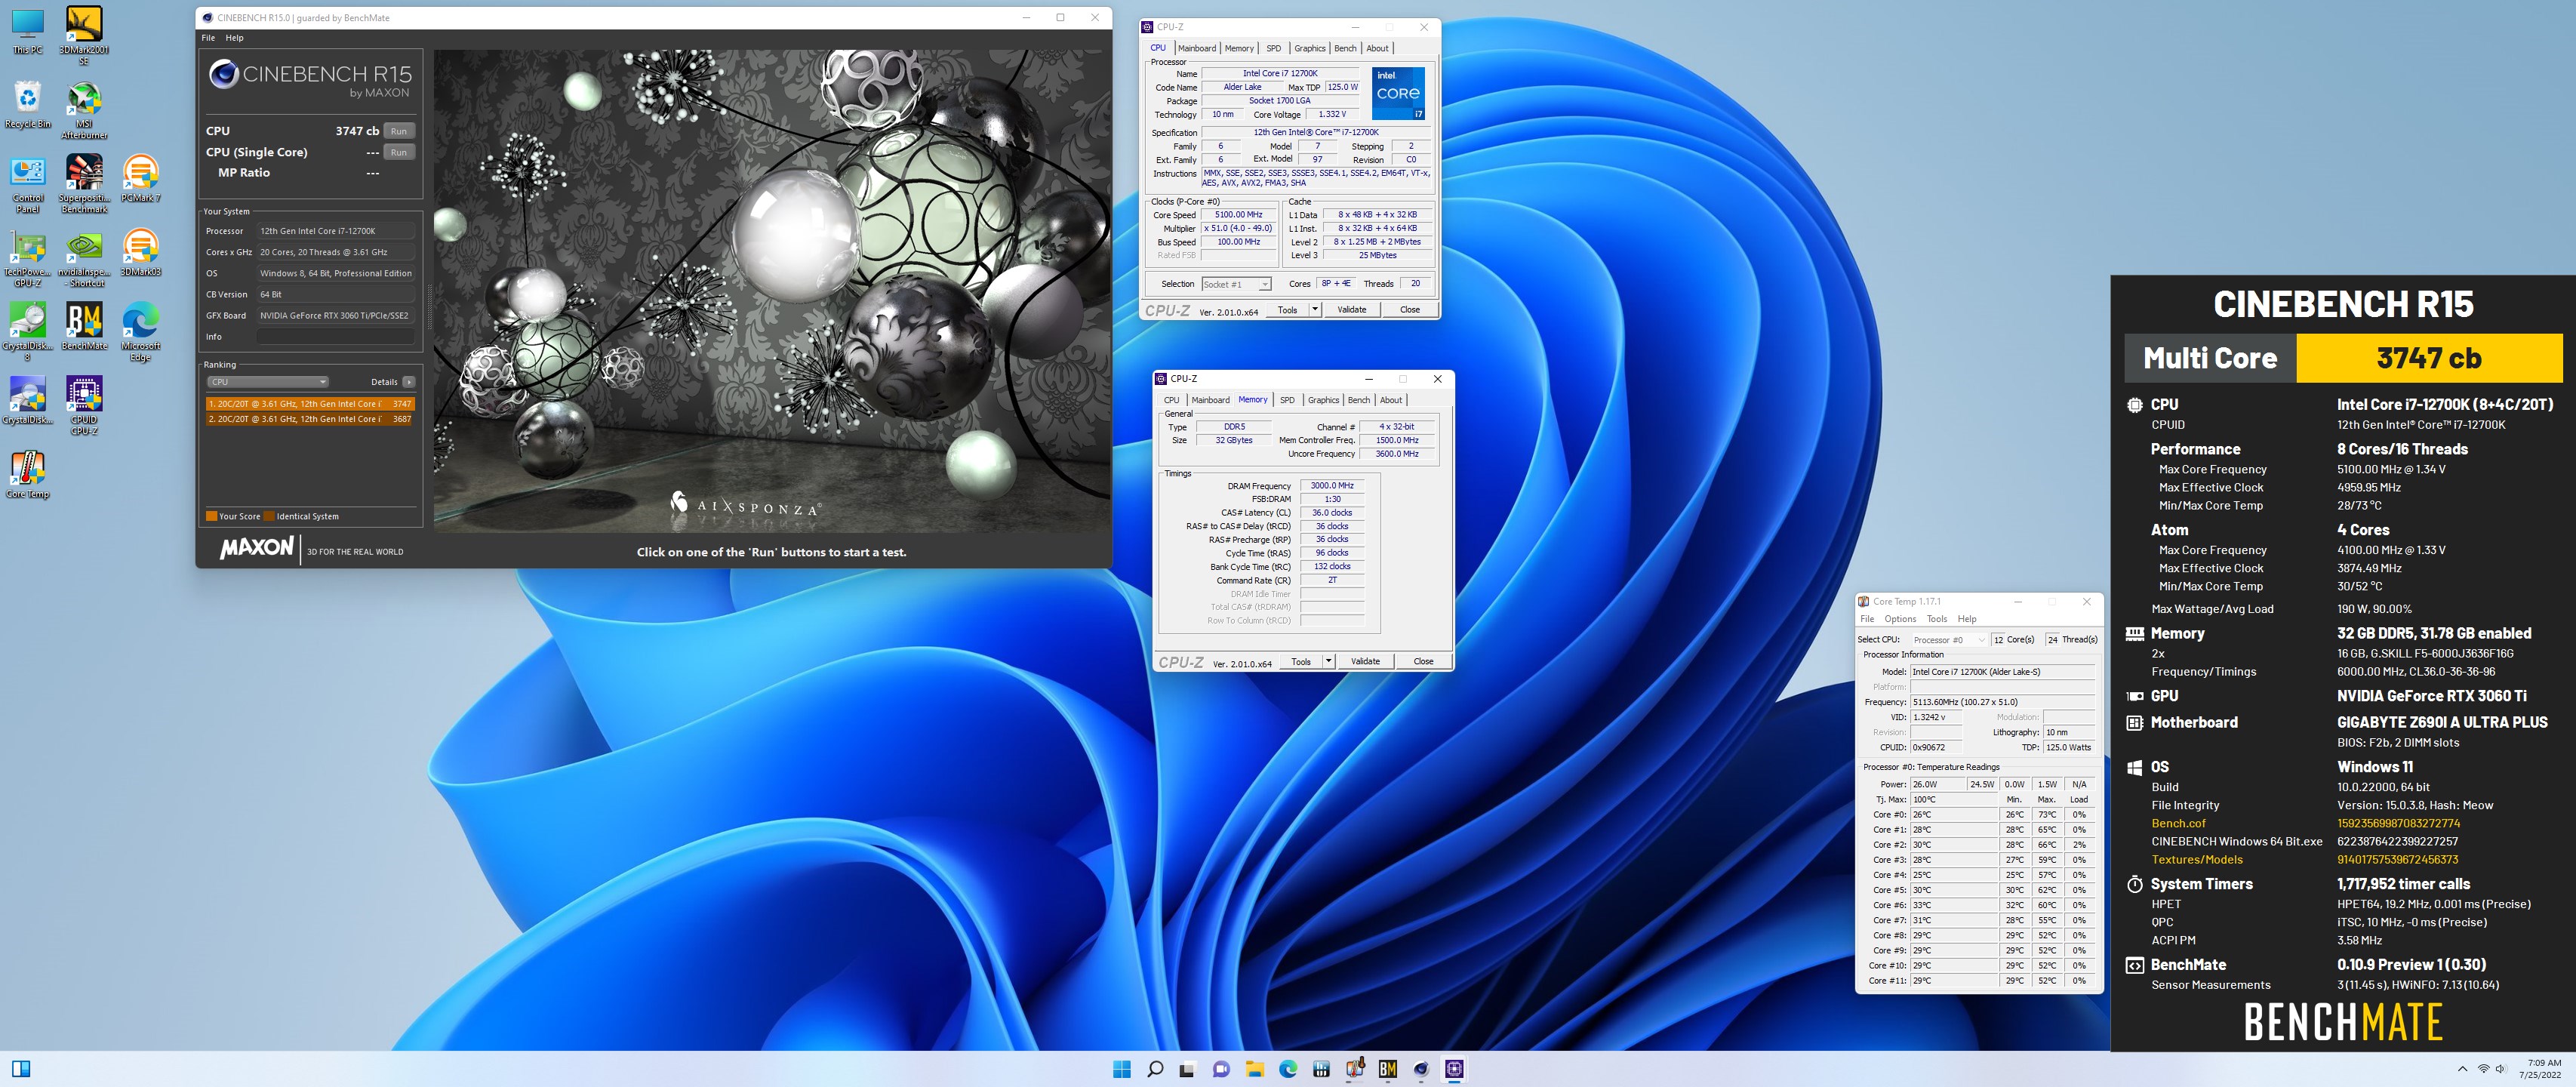Viewport: 2576px width, 1087px height.
Task: Open This PC desktop icon
Action: [28, 31]
